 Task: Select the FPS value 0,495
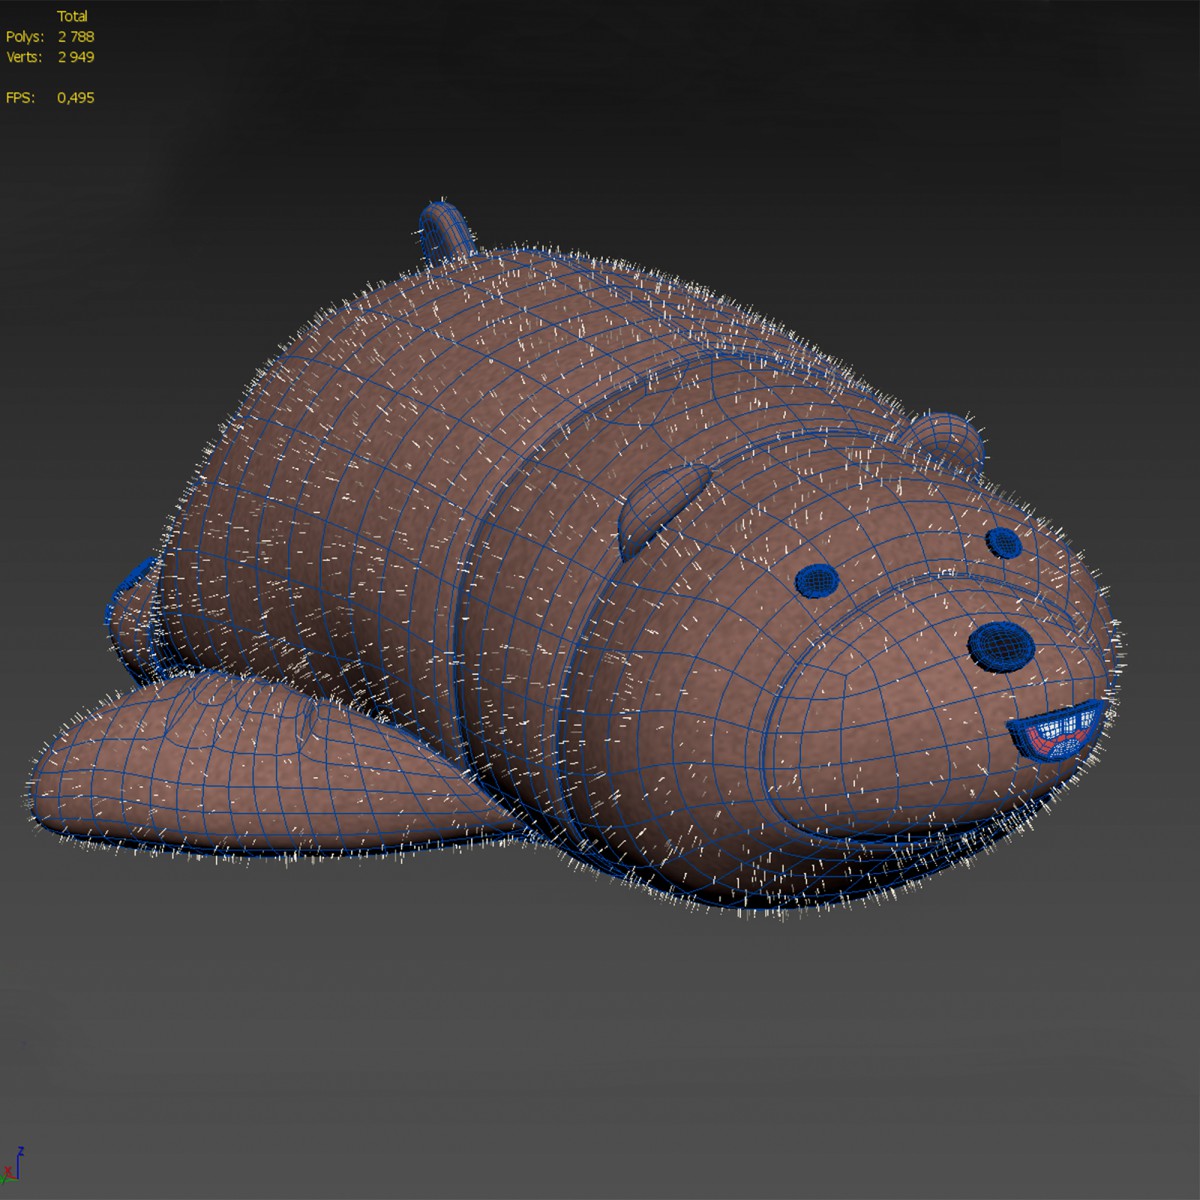point(76,98)
